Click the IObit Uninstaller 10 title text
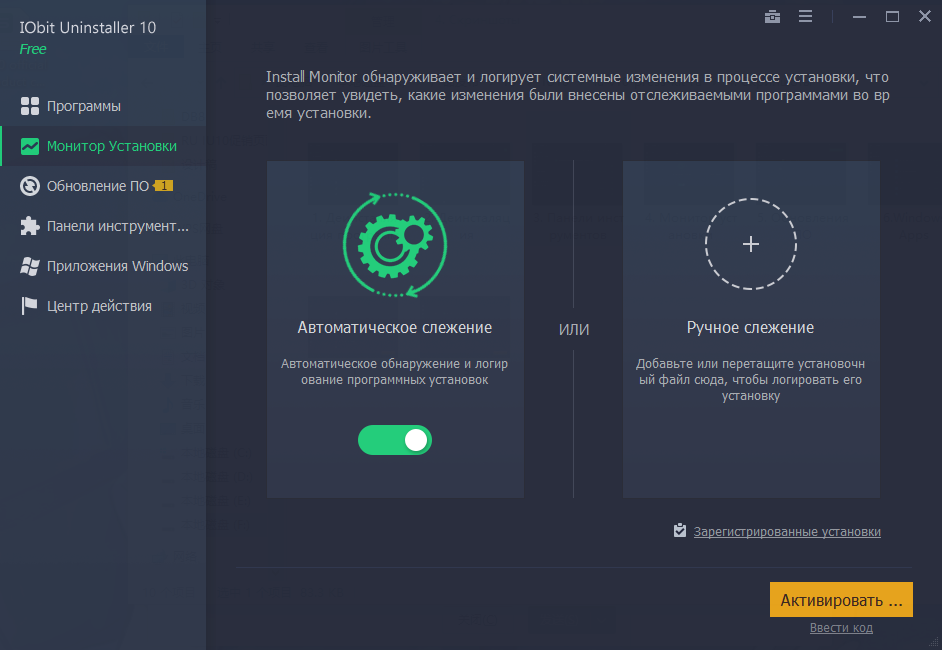 pyautogui.click(x=88, y=28)
